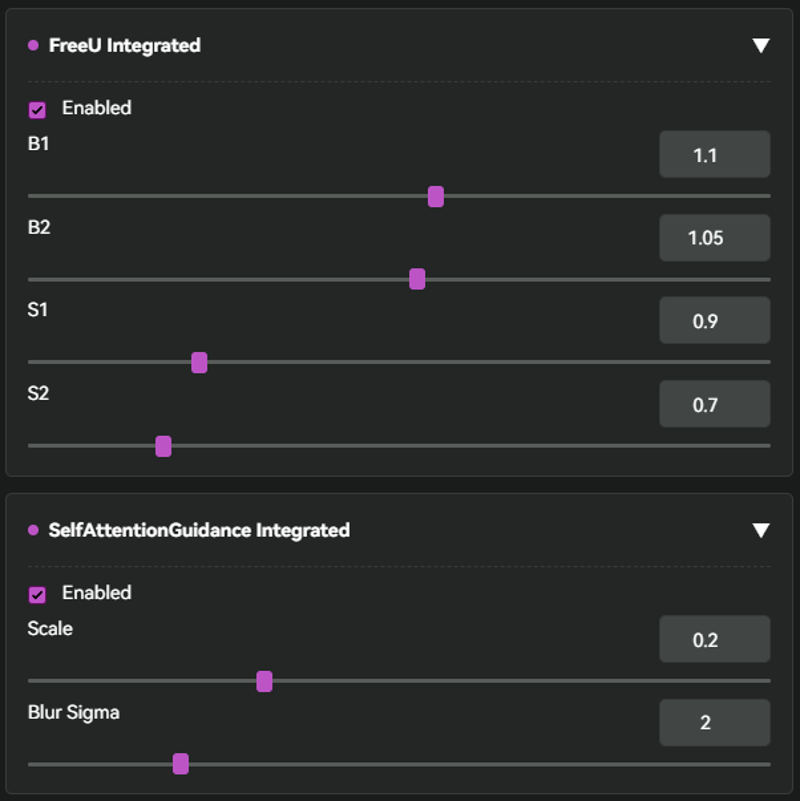Focus the S1 value field showing 0.9
The width and height of the screenshot is (800, 801).
click(x=714, y=321)
